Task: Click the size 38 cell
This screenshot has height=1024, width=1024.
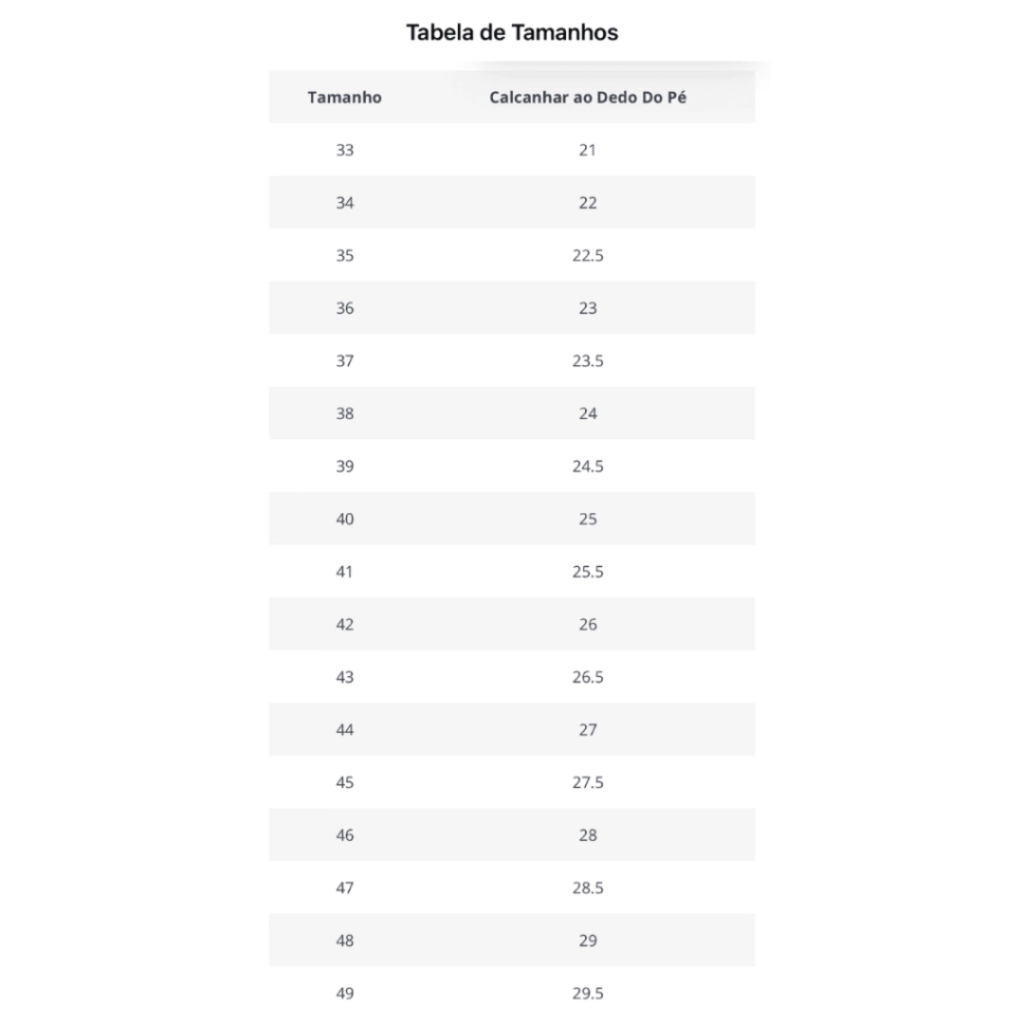Action: 345,413
